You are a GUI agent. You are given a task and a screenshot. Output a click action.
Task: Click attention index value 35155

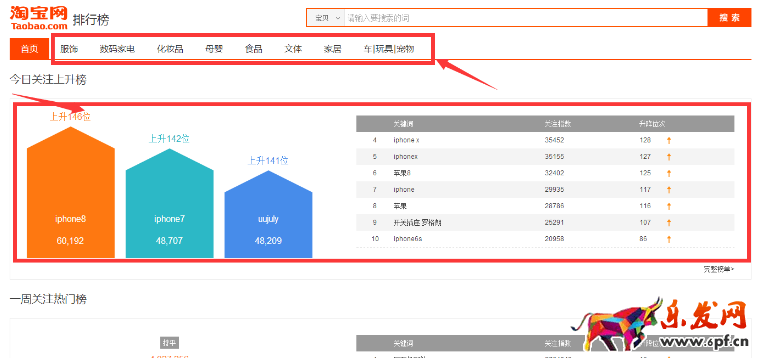coord(554,157)
